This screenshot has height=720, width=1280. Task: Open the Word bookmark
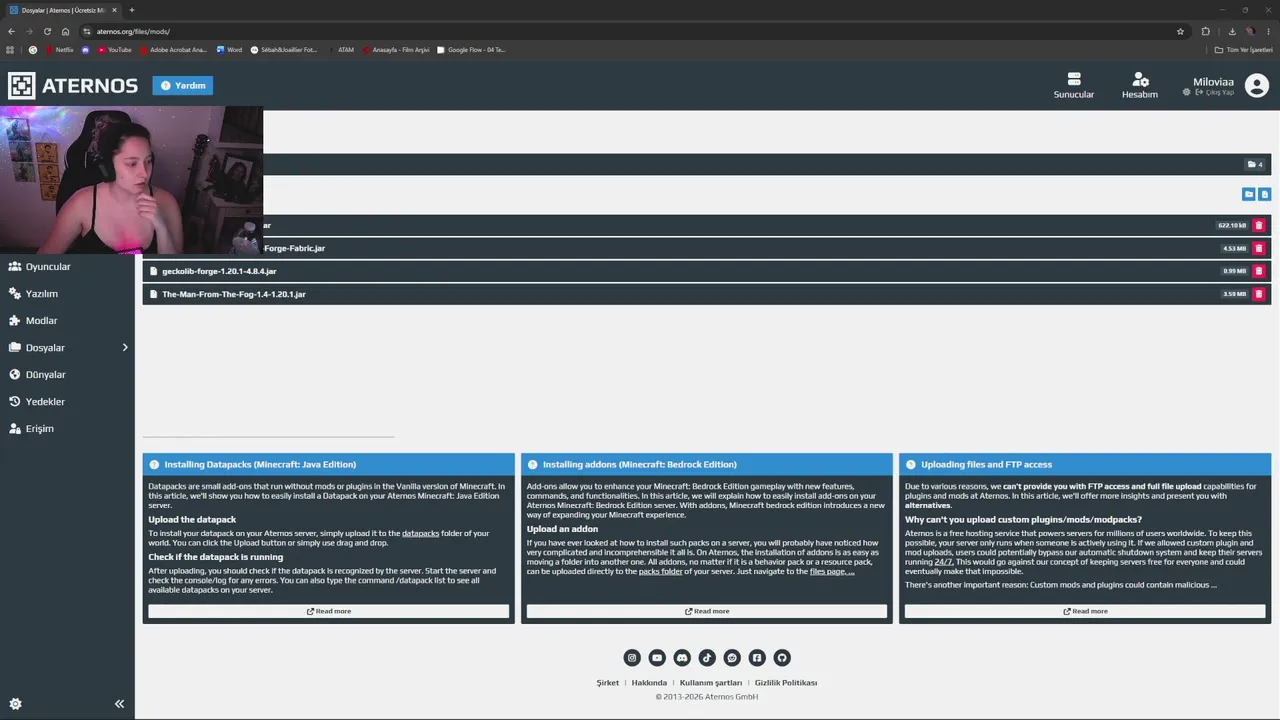coord(229,50)
